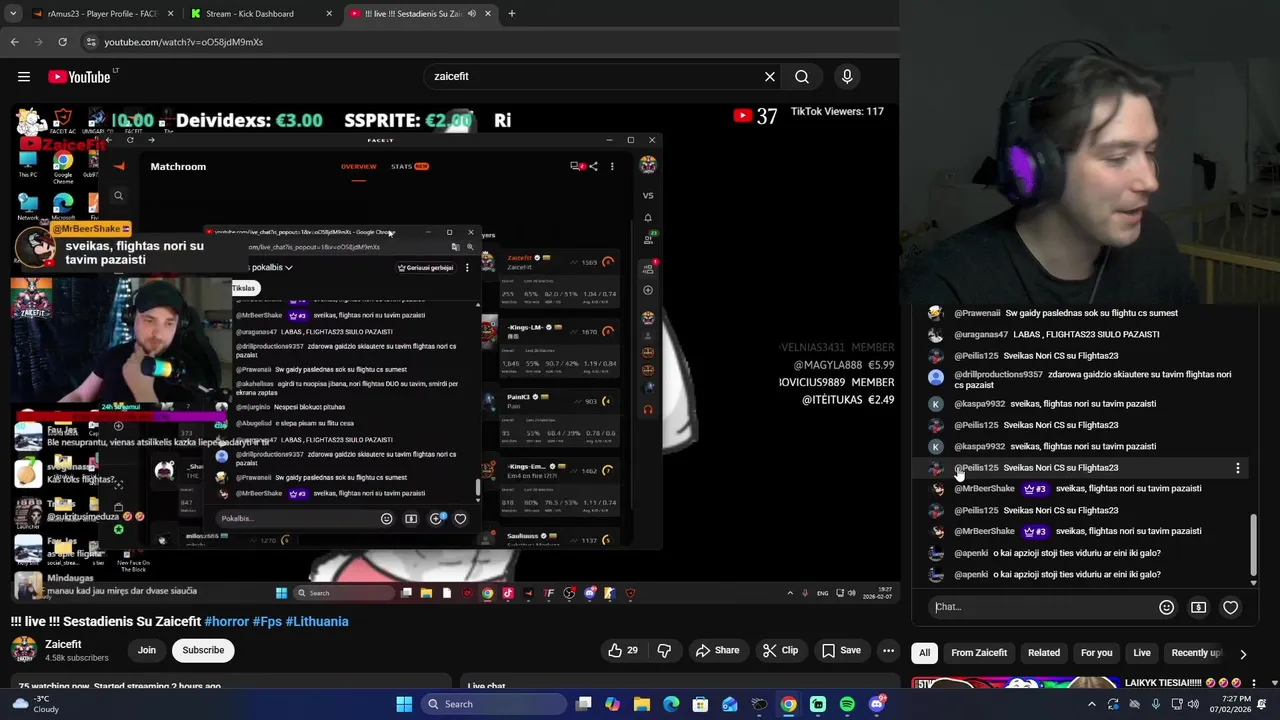1280x720 pixels.
Task: Open Zaicefit channel name link
Action: (63, 644)
